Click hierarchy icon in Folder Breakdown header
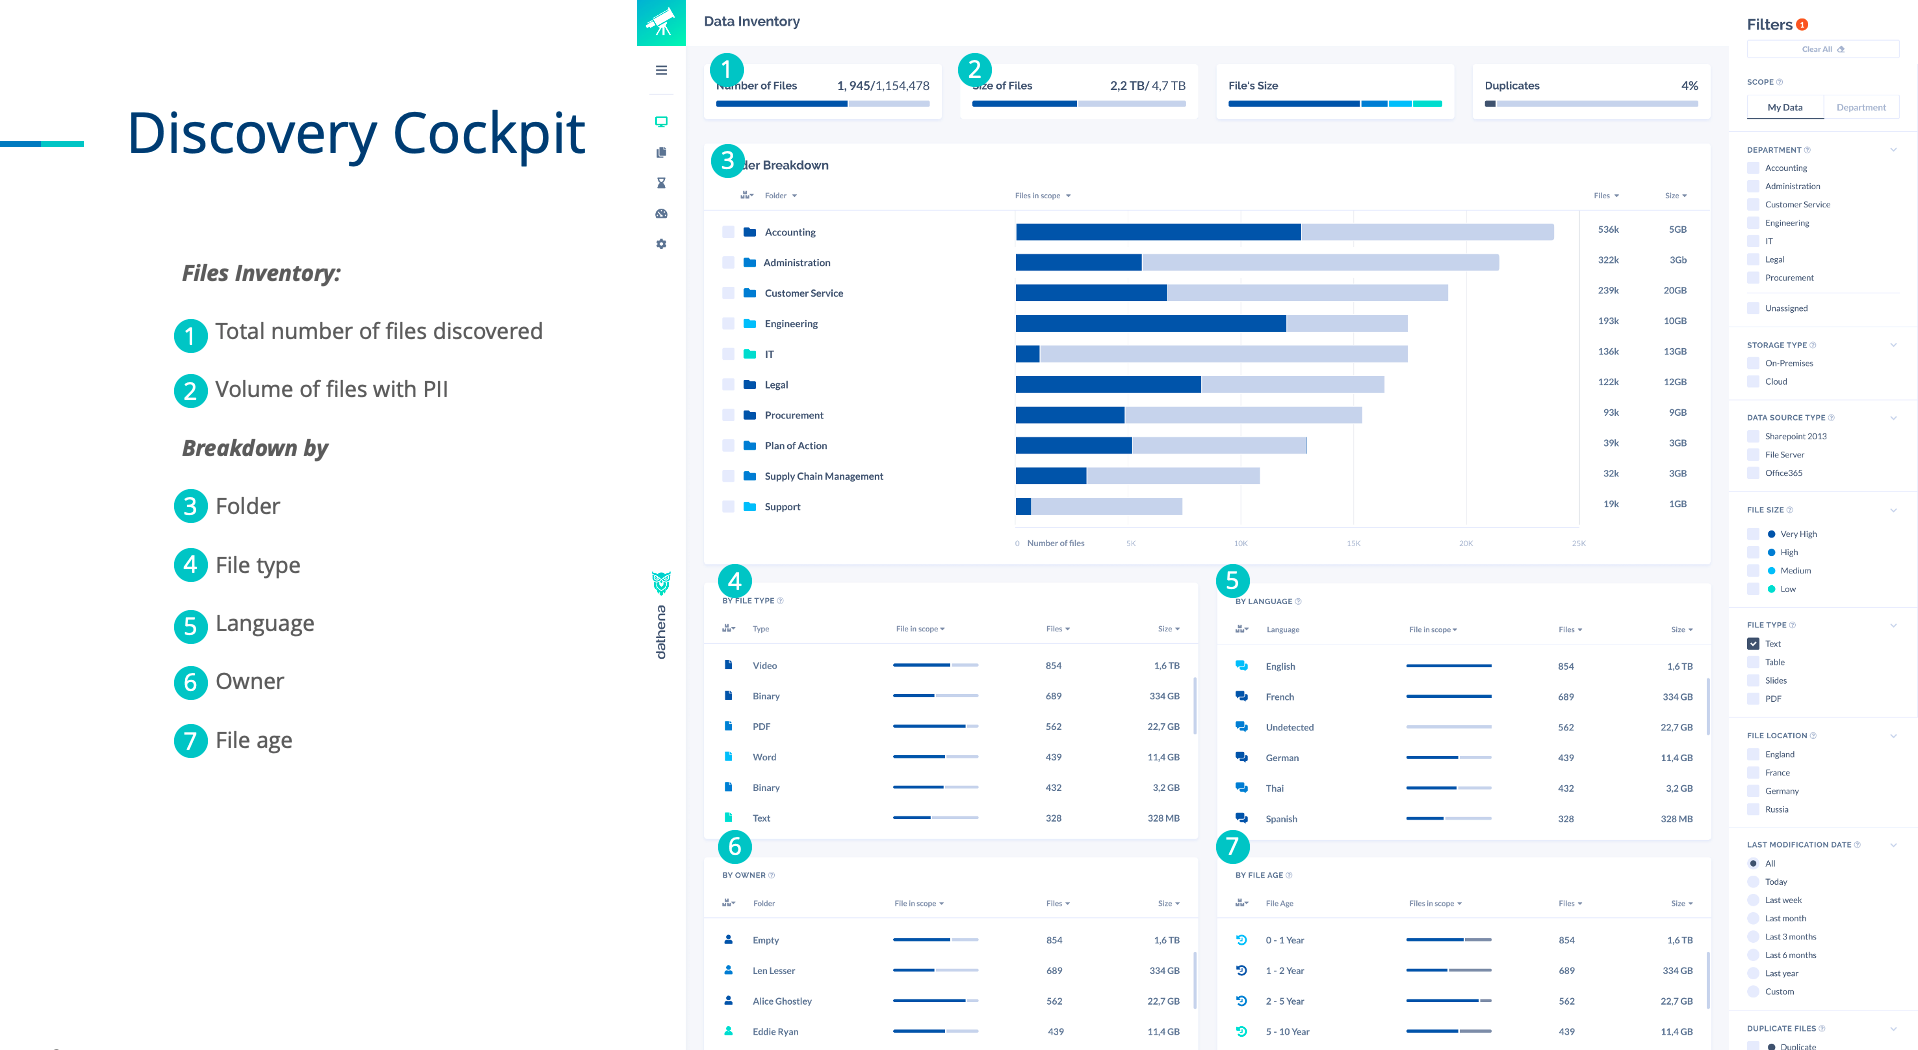1918x1050 pixels. pyautogui.click(x=746, y=195)
